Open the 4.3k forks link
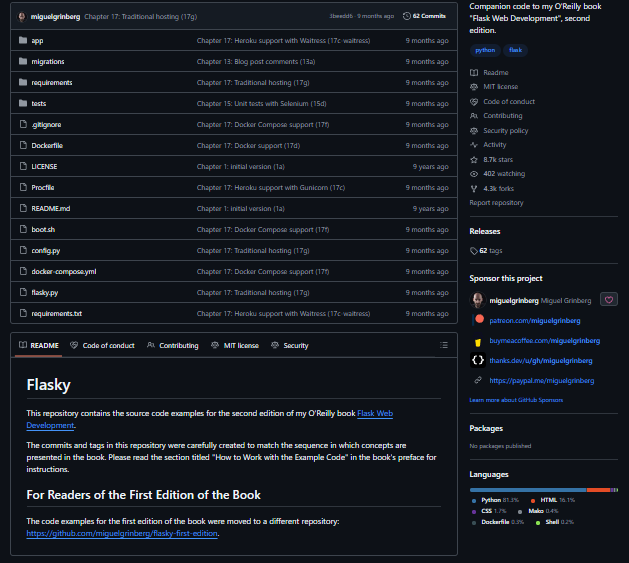The height and width of the screenshot is (563, 629). (498, 189)
